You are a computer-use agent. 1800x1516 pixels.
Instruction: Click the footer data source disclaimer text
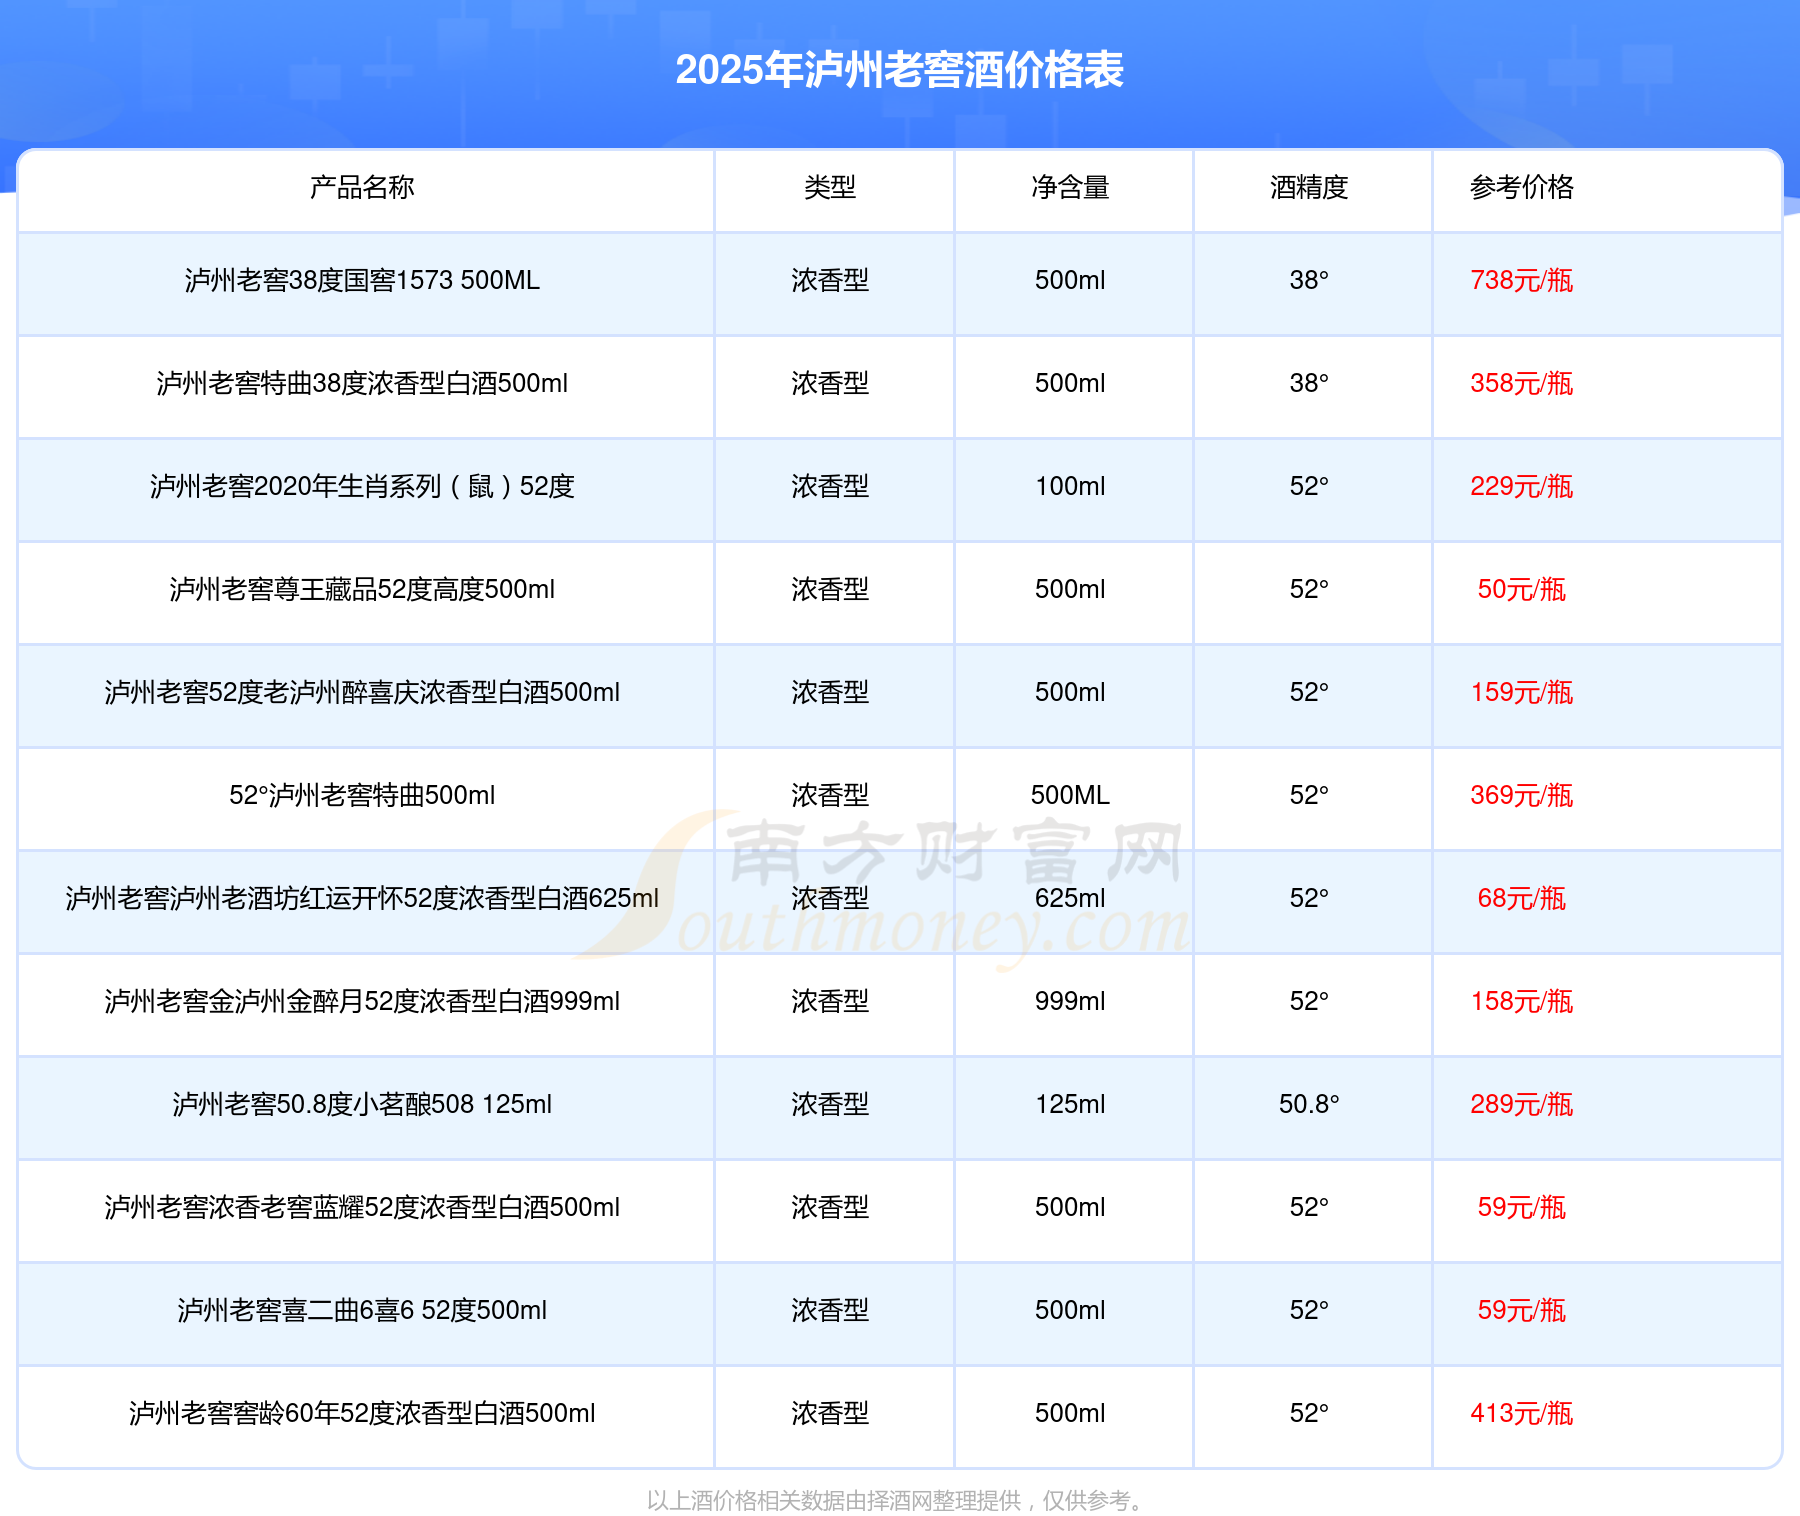click(x=897, y=1500)
